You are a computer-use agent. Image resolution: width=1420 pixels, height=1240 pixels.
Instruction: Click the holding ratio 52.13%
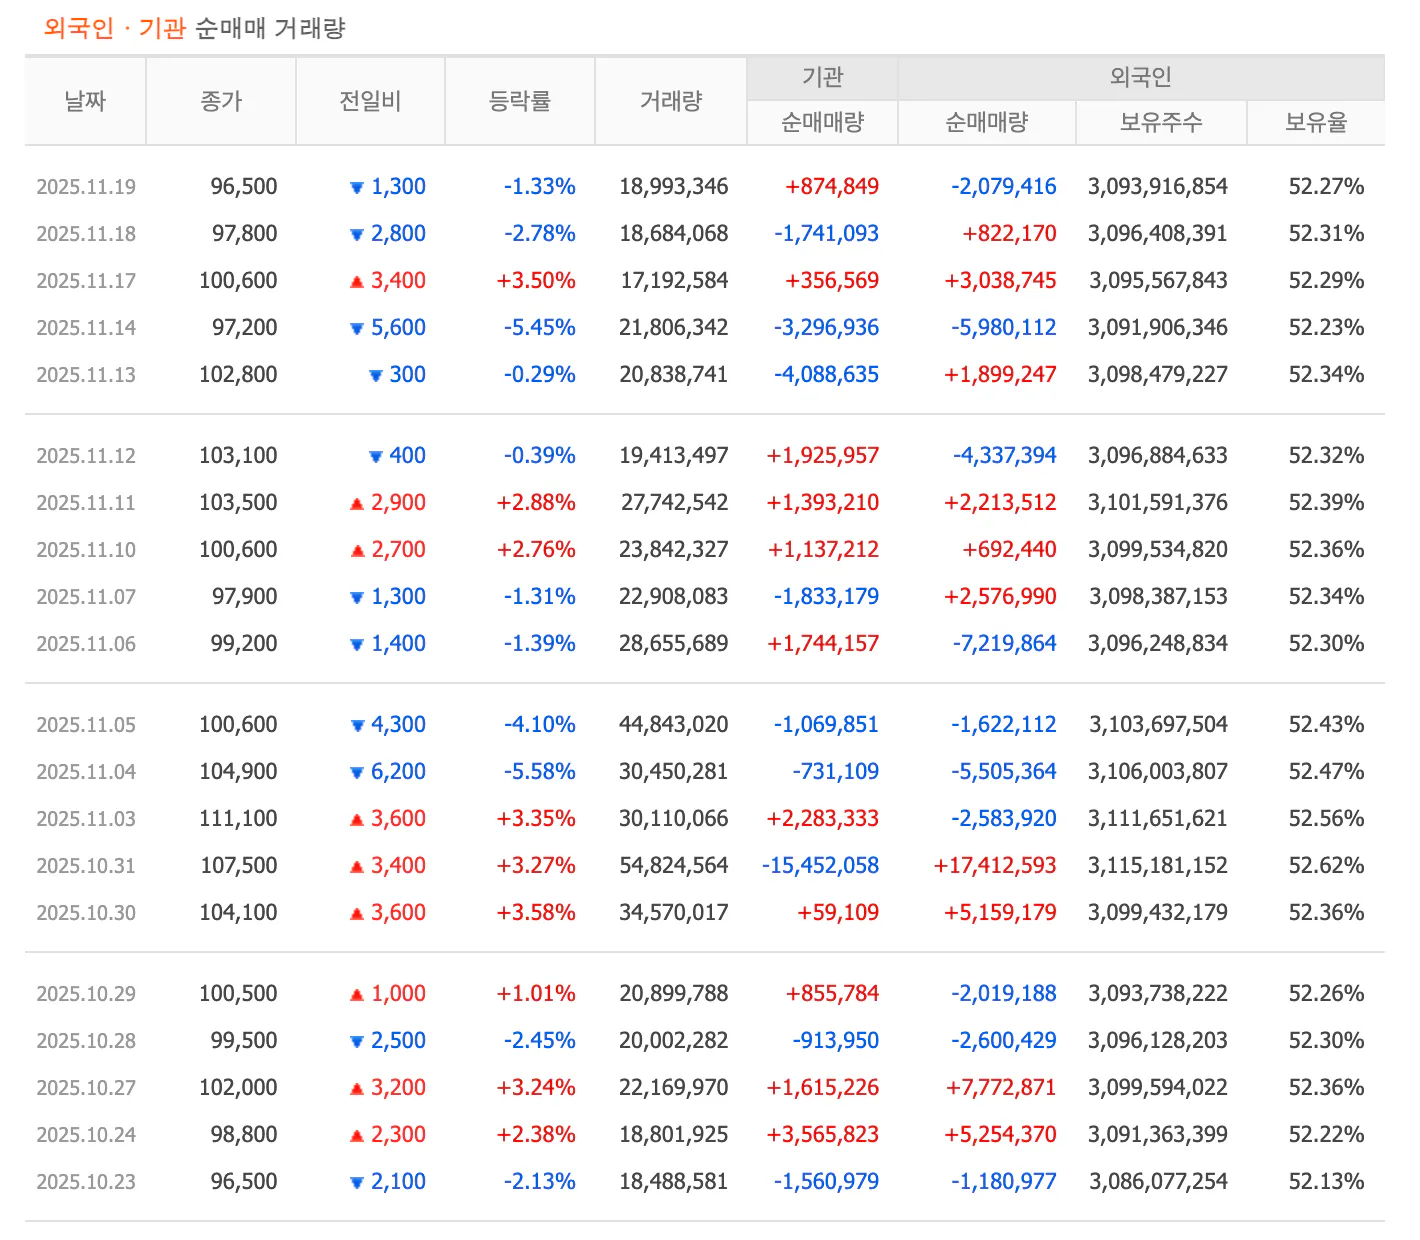[x=1326, y=1182]
